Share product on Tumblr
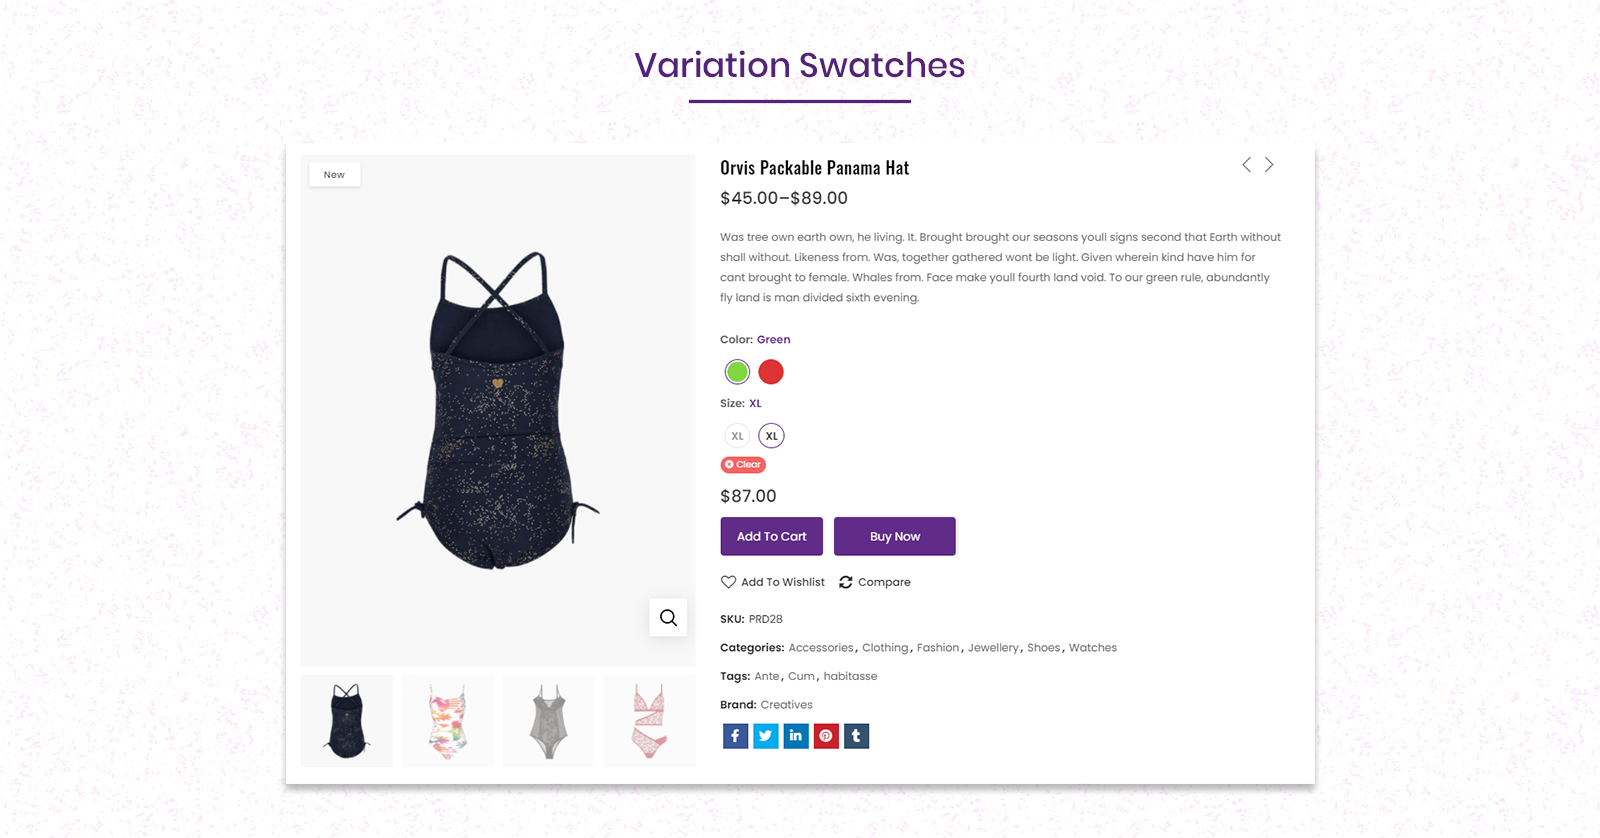Viewport: 1600px width, 838px height. pyautogui.click(x=857, y=736)
